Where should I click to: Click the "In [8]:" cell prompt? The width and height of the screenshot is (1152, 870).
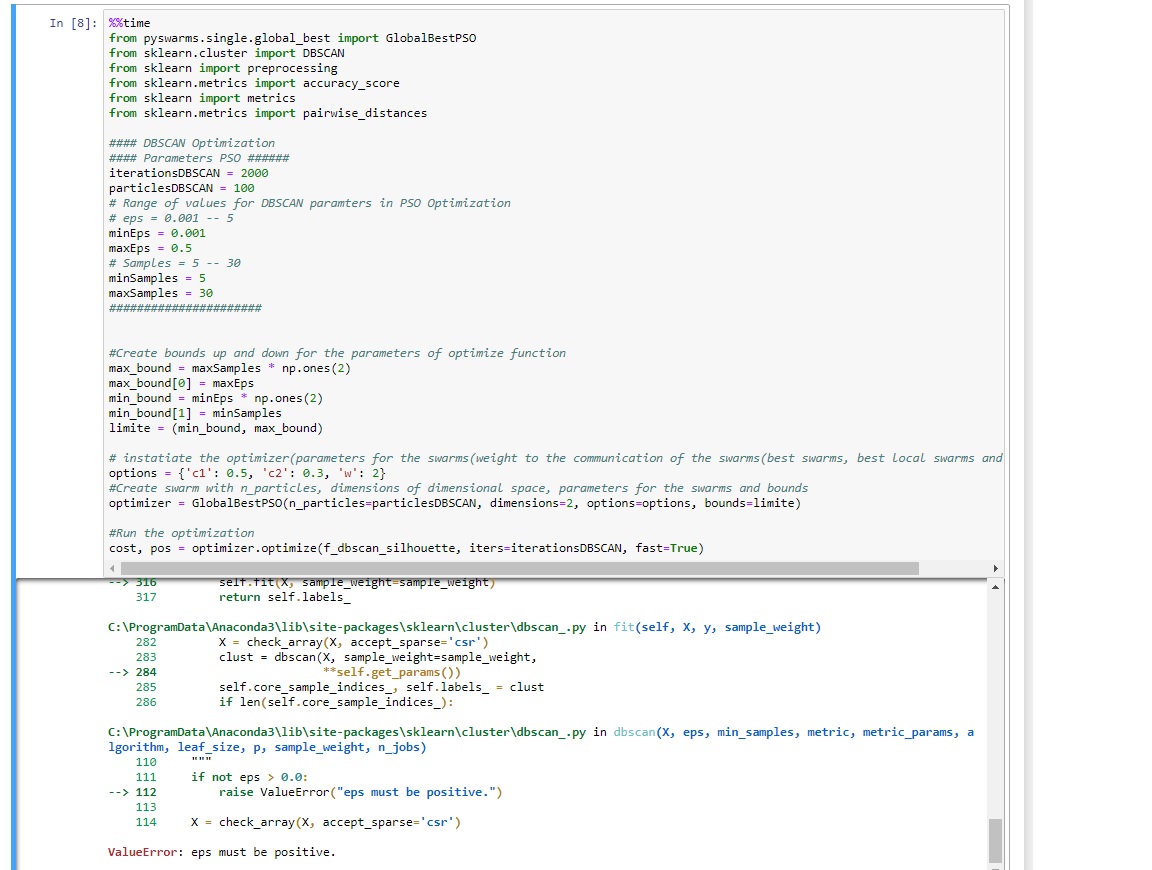point(72,22)
